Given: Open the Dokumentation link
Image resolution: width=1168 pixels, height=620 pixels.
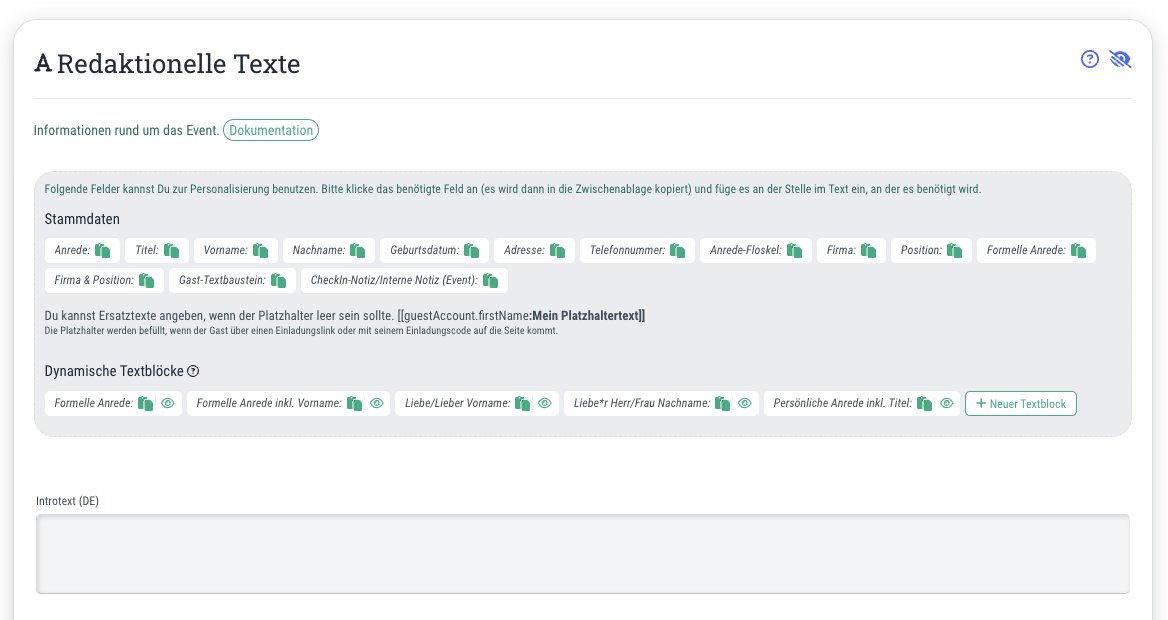Looking at the screenshot, I should 271,130.
